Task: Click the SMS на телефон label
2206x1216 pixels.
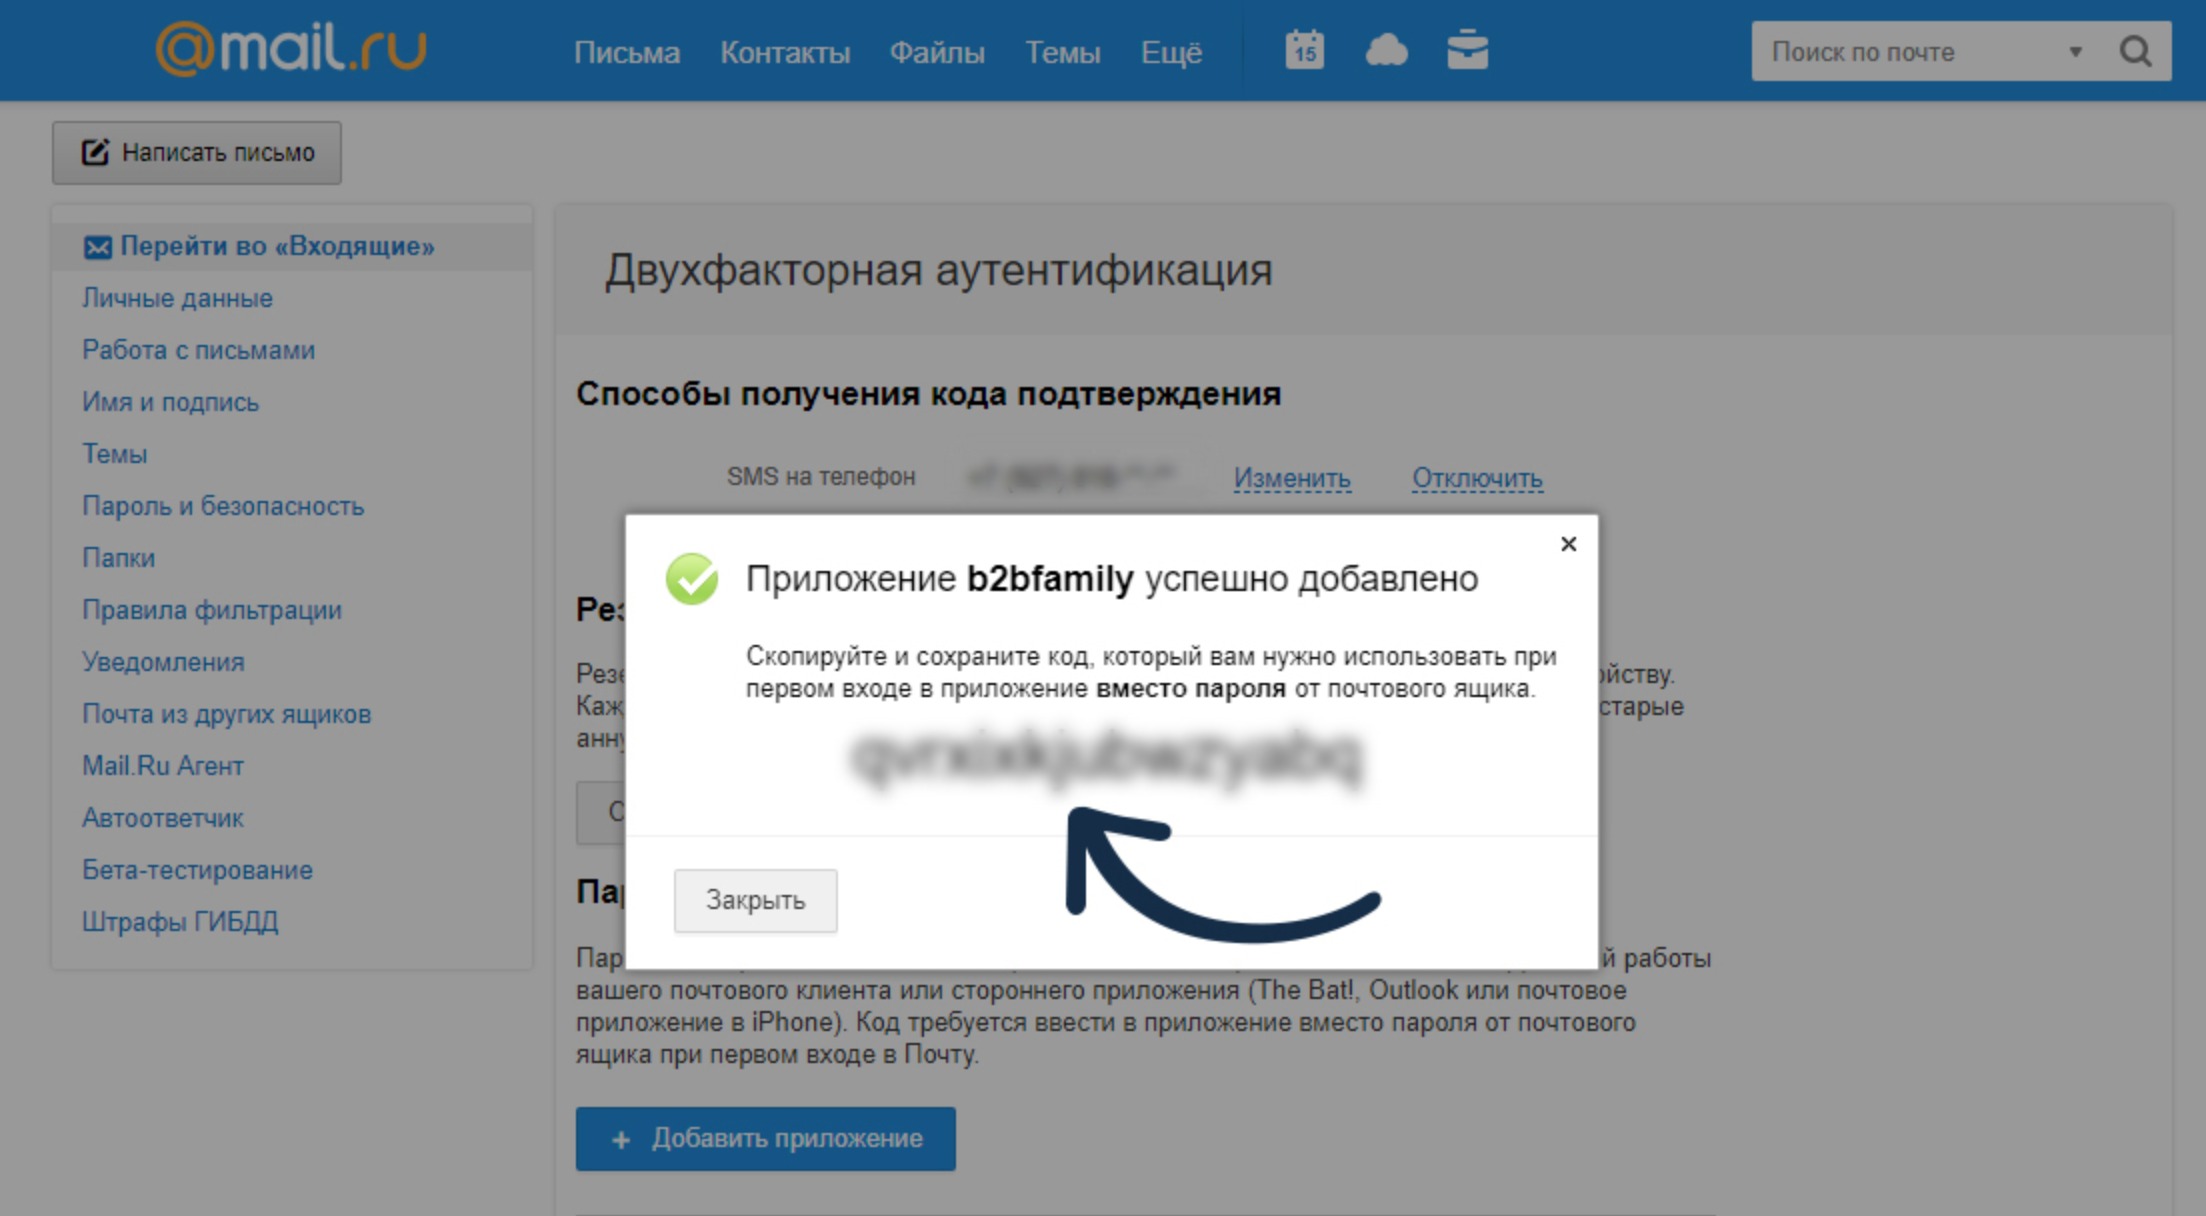Action: [x=821, y=477]
